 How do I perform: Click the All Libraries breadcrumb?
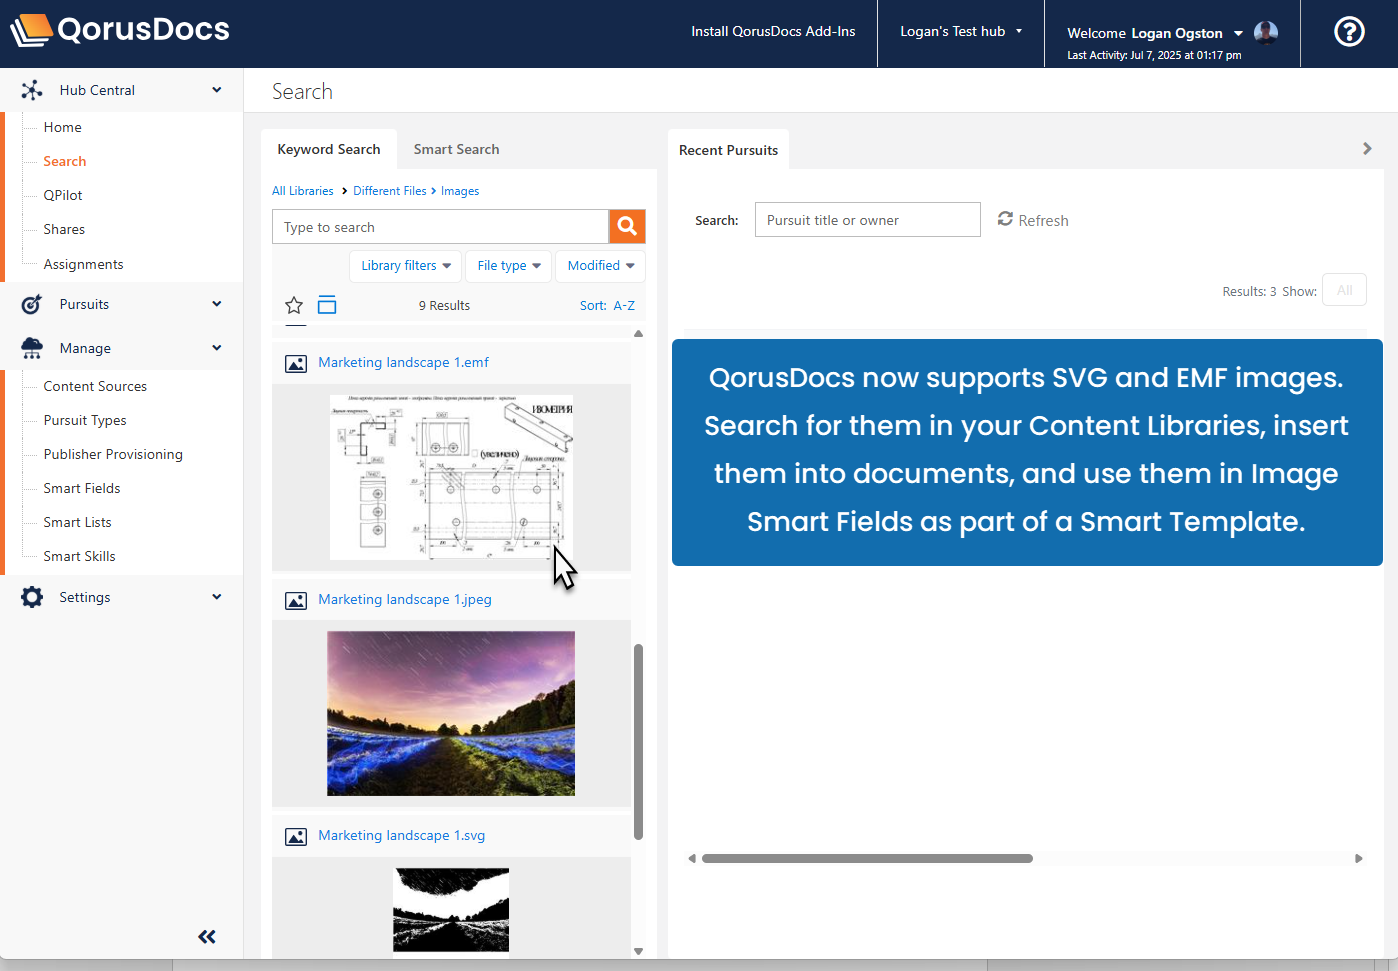pyautogui.click(x=303, y=191)
